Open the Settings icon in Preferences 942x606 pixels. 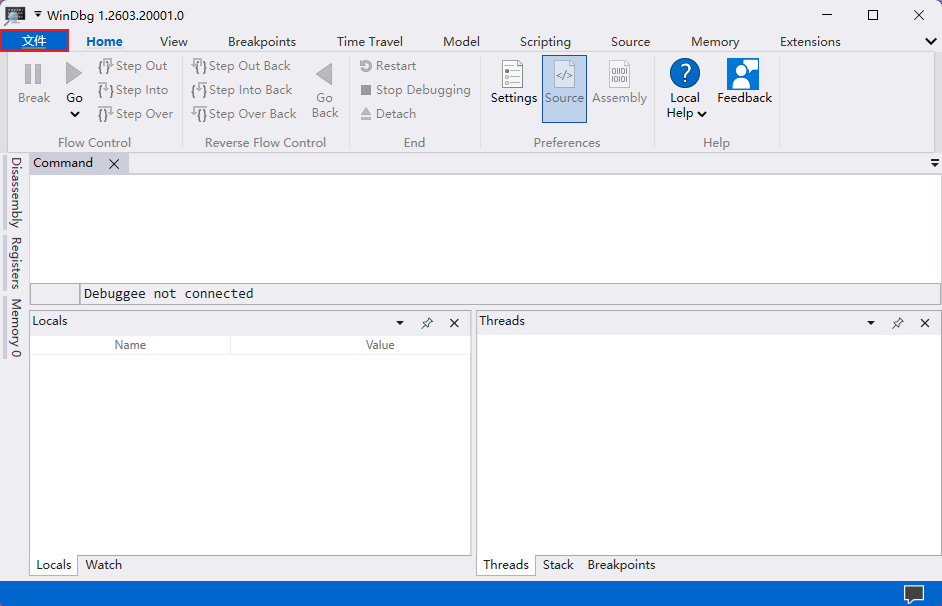click(x=513, y=76)
